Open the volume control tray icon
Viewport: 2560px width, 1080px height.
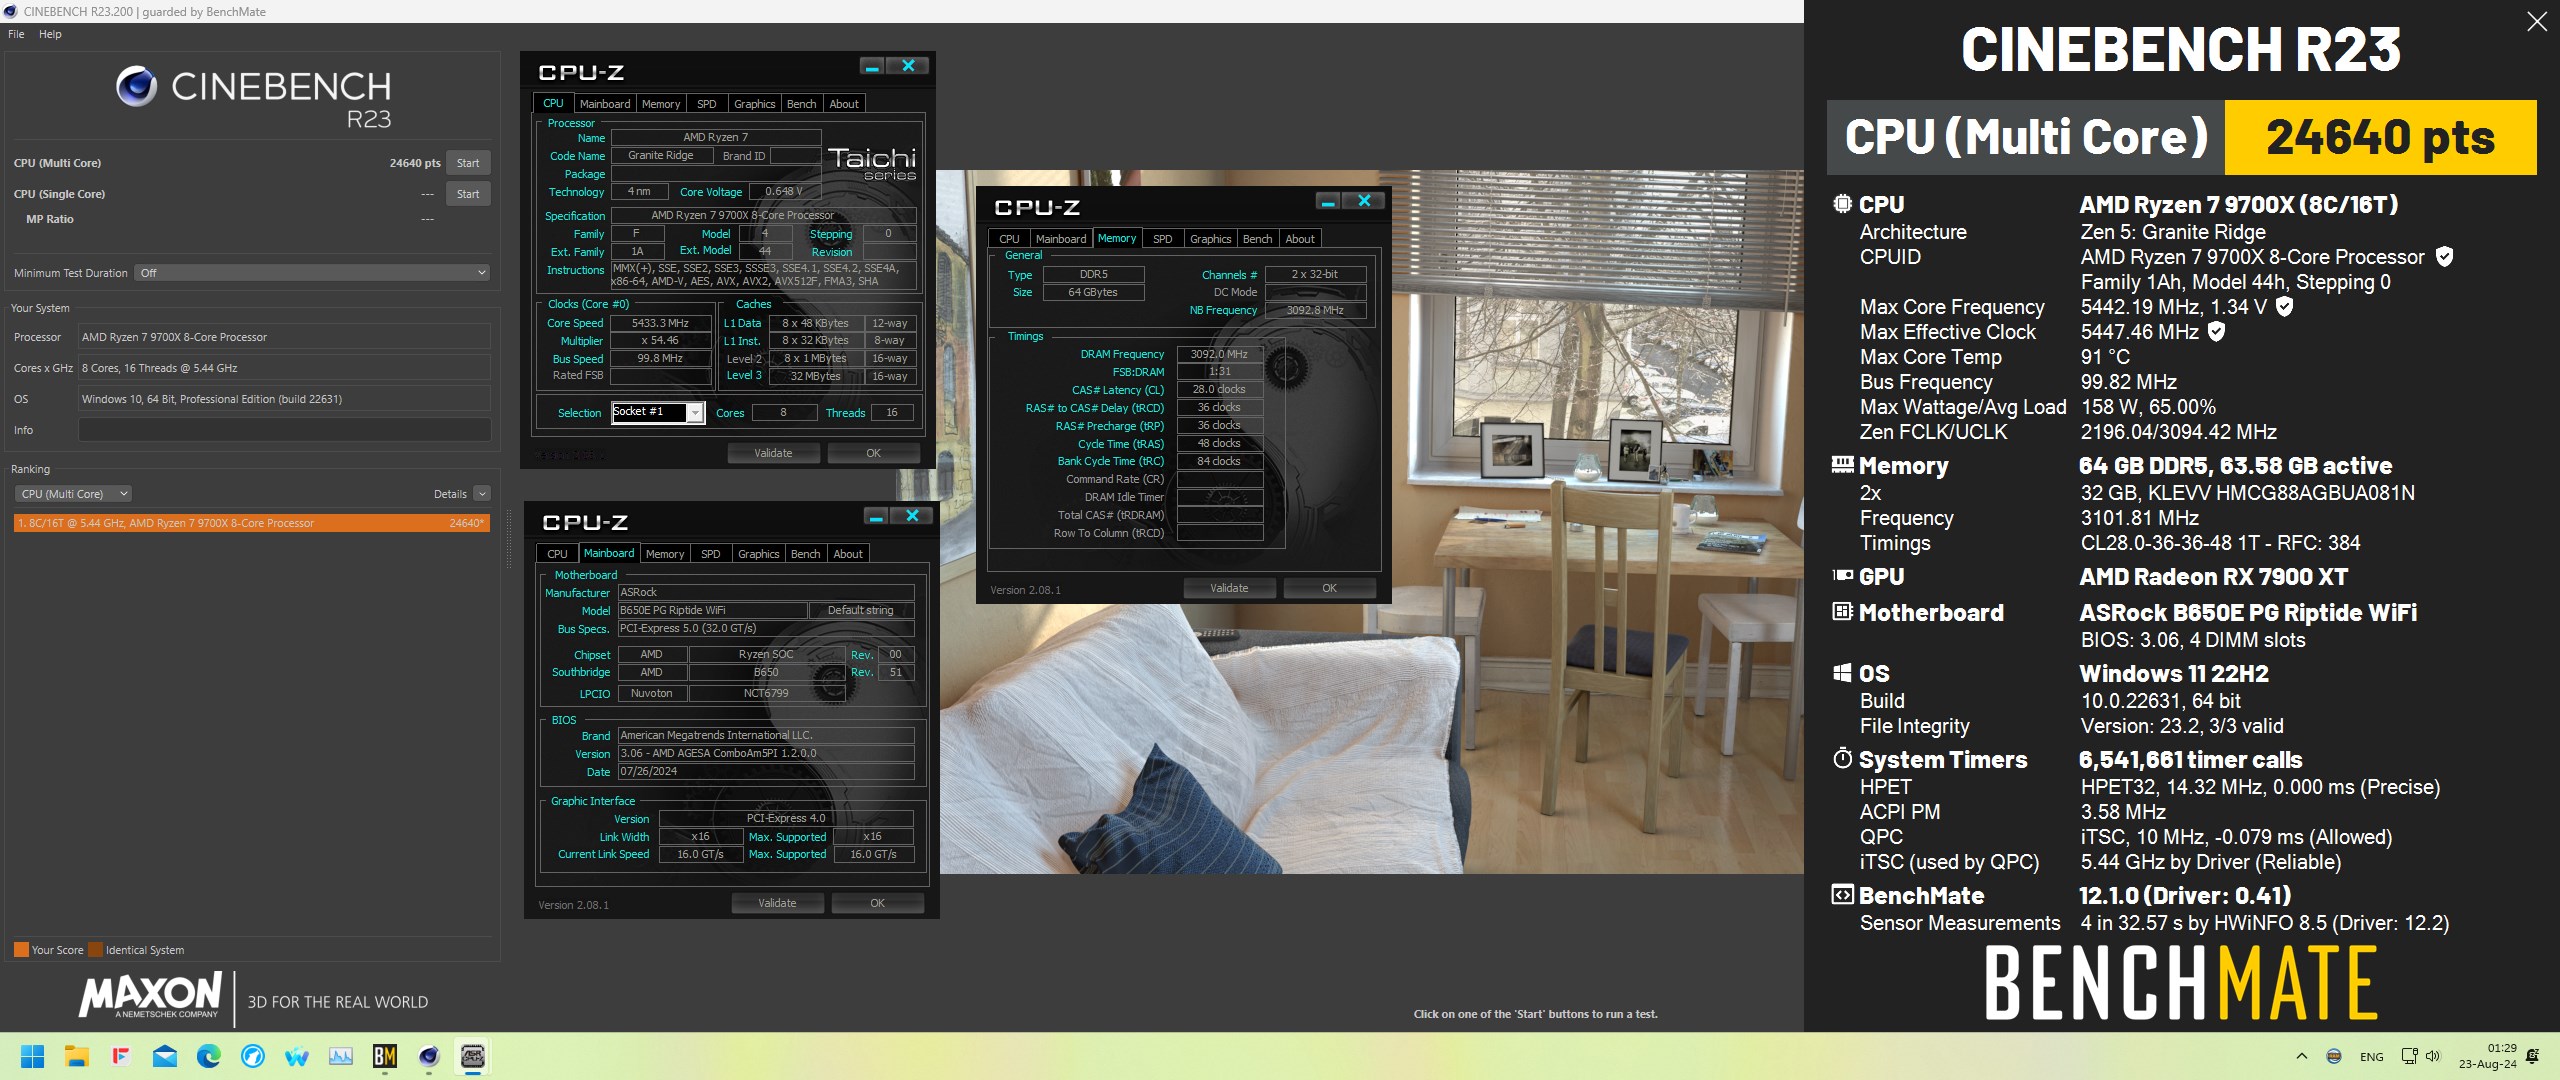(x=2433, y=1056)
